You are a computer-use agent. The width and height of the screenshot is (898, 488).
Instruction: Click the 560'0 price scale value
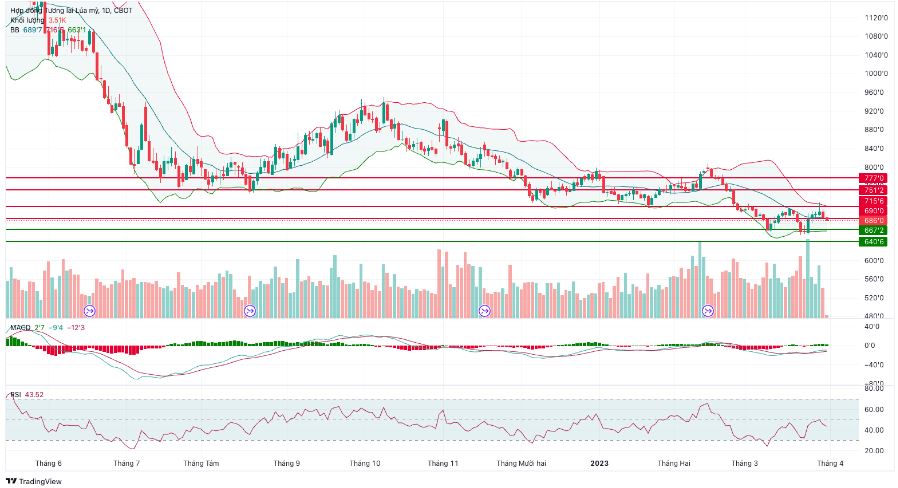coord(876,280)
